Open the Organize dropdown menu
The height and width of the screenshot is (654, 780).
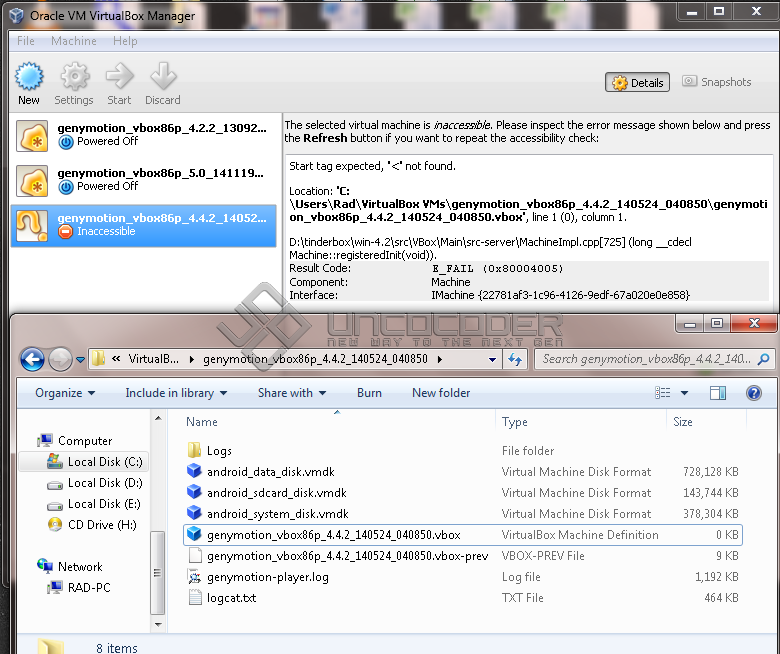[x=65, y=393]
